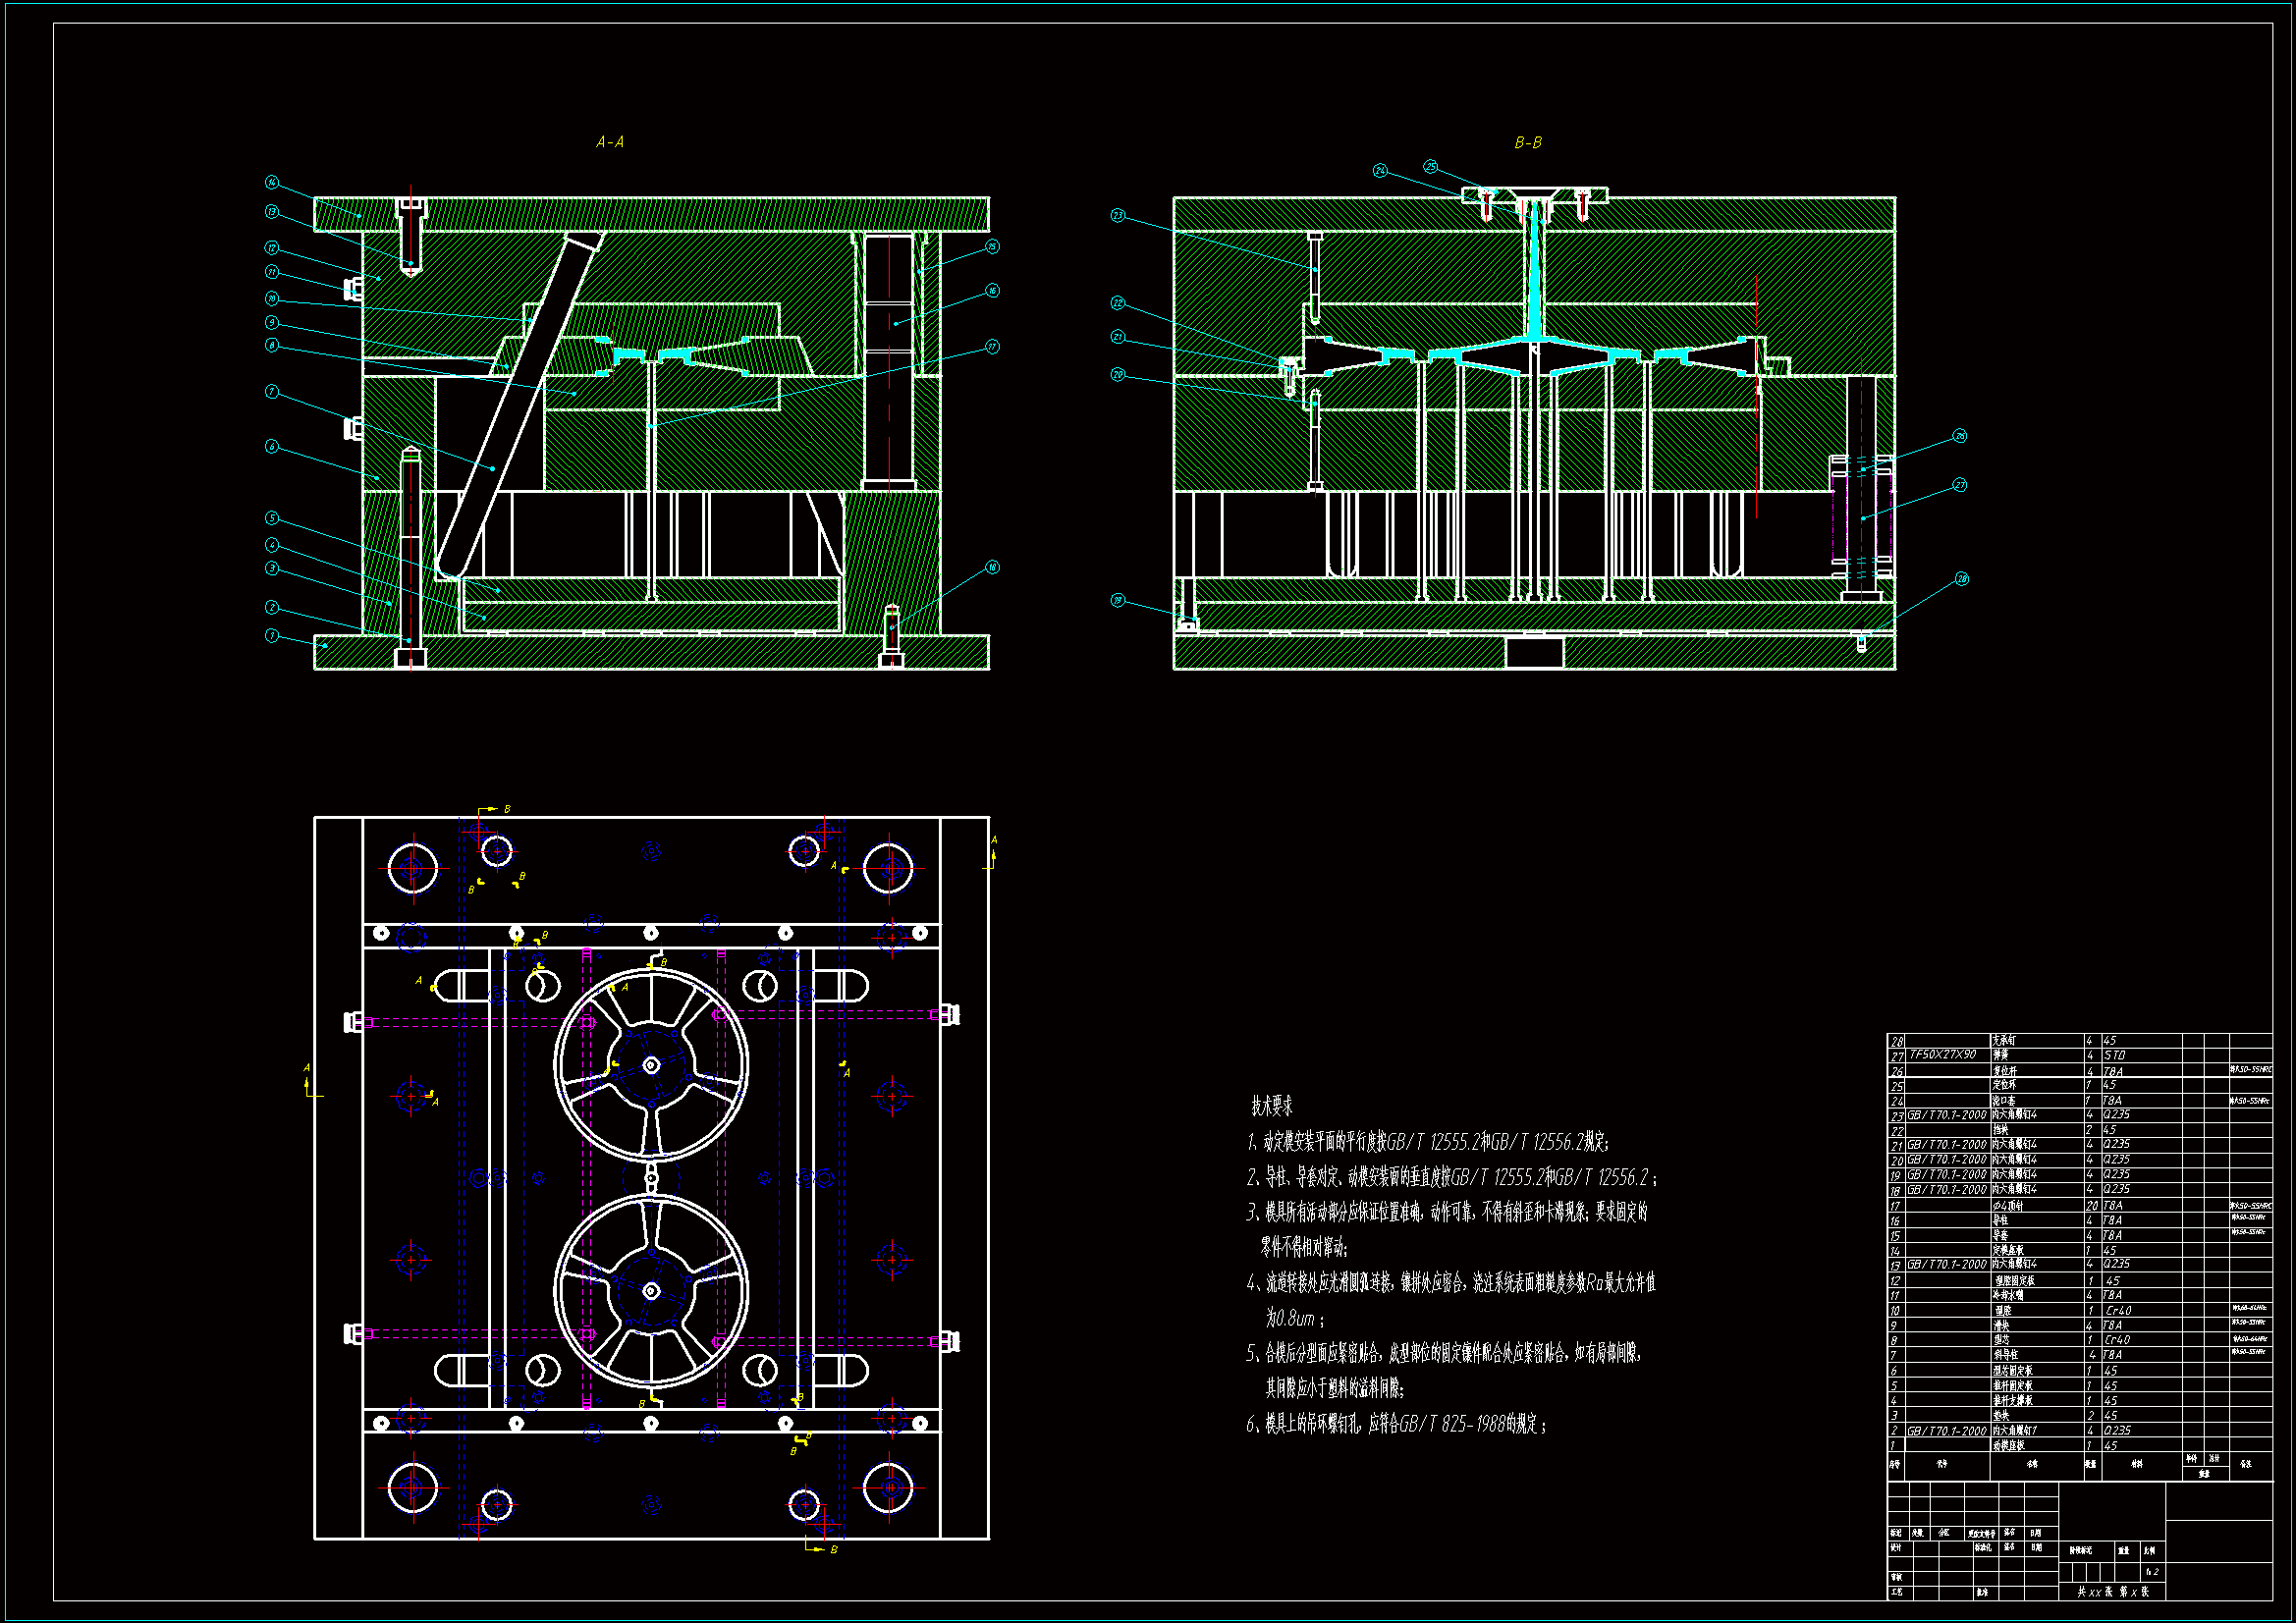The height and width of the screenshot is (1623, 2296).
Task: Click technical requirement line 6 about GB/T 825-1988
Action: pos(1396,1424)
